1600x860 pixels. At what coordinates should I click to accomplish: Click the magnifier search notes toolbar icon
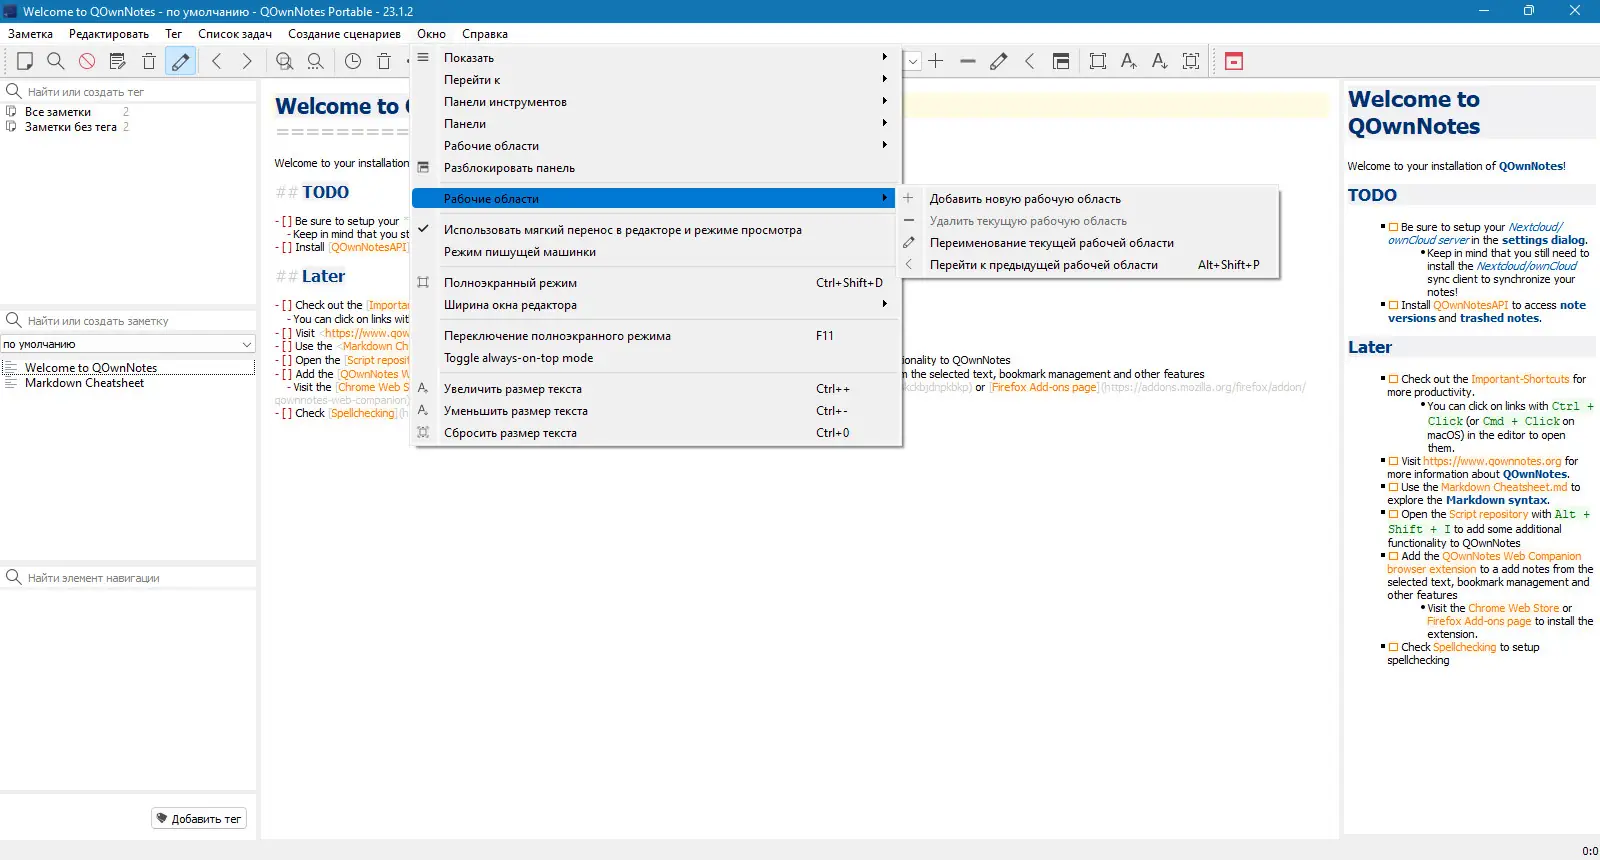click(x=56, y=61)
